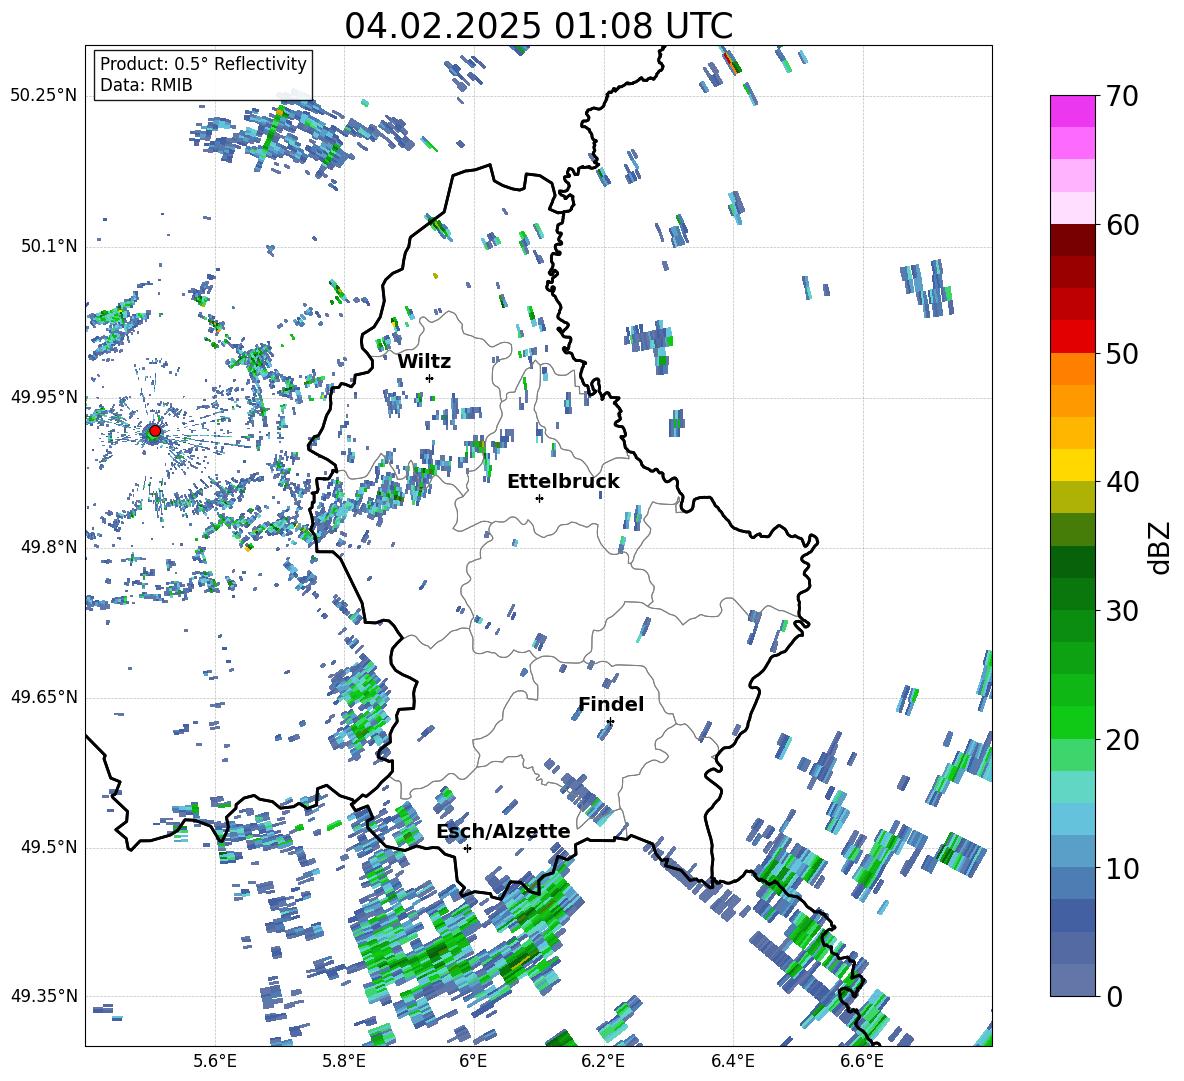Click the 10 tick on the colorbar
The image size is (1184, 1081).
coord(1122,868)
